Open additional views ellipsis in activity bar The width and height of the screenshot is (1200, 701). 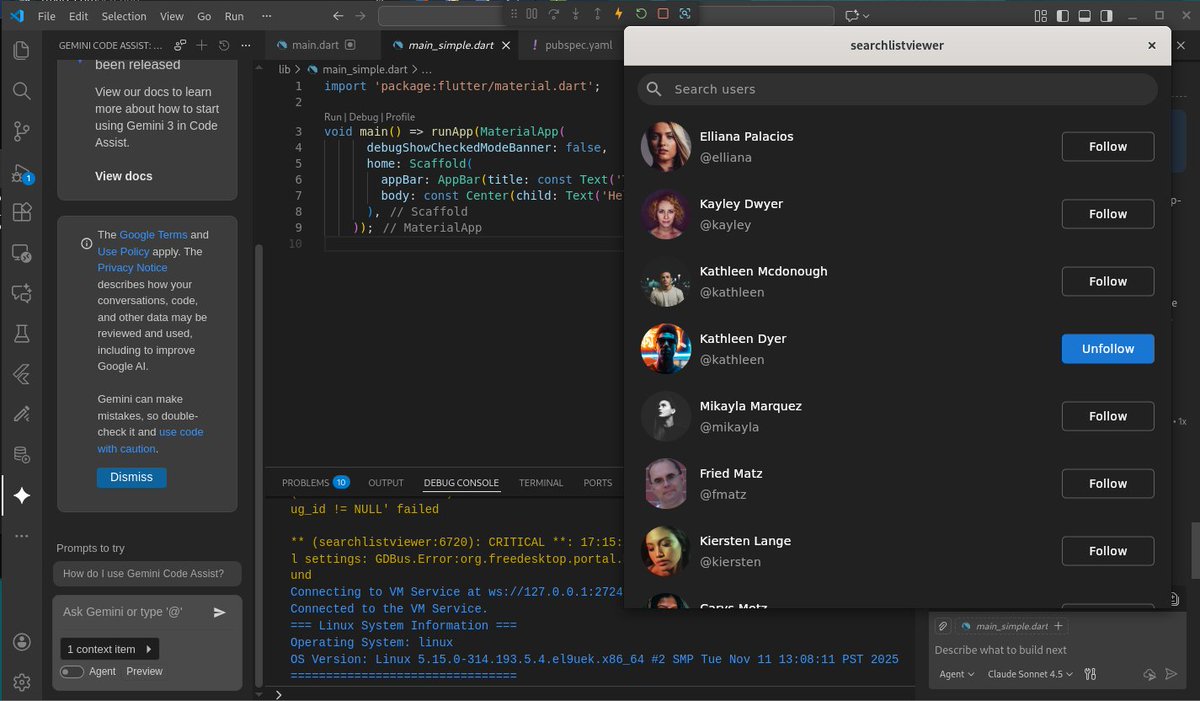click(x=21, y=536)
